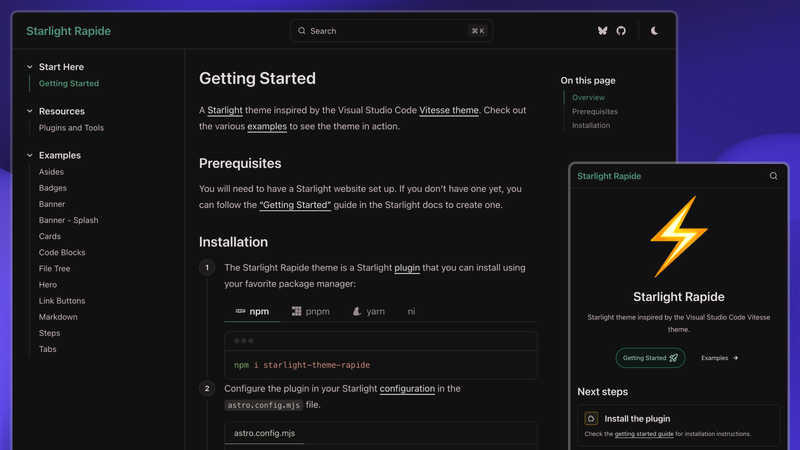Click the npm i starlight-theme-rapide code line
The image size is (800, 450).
point(302,365)
